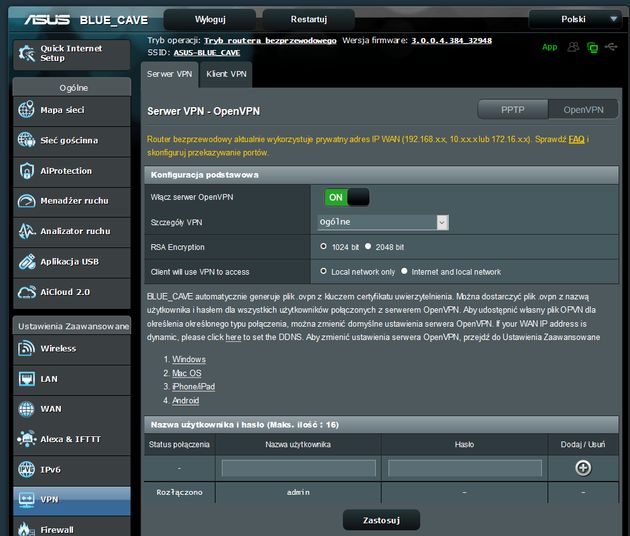Click the Alexa & IFTTT icon
630x536 pixels.
(x=27, y=439)
